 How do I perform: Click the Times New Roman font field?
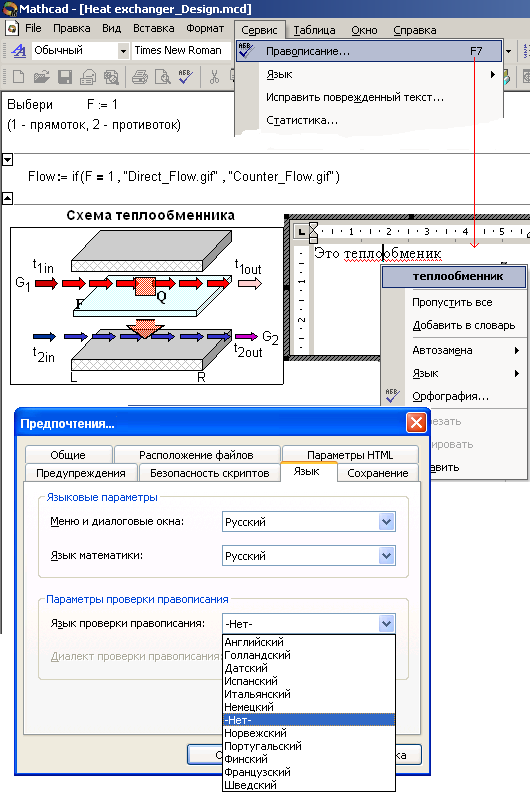point(180,51)
